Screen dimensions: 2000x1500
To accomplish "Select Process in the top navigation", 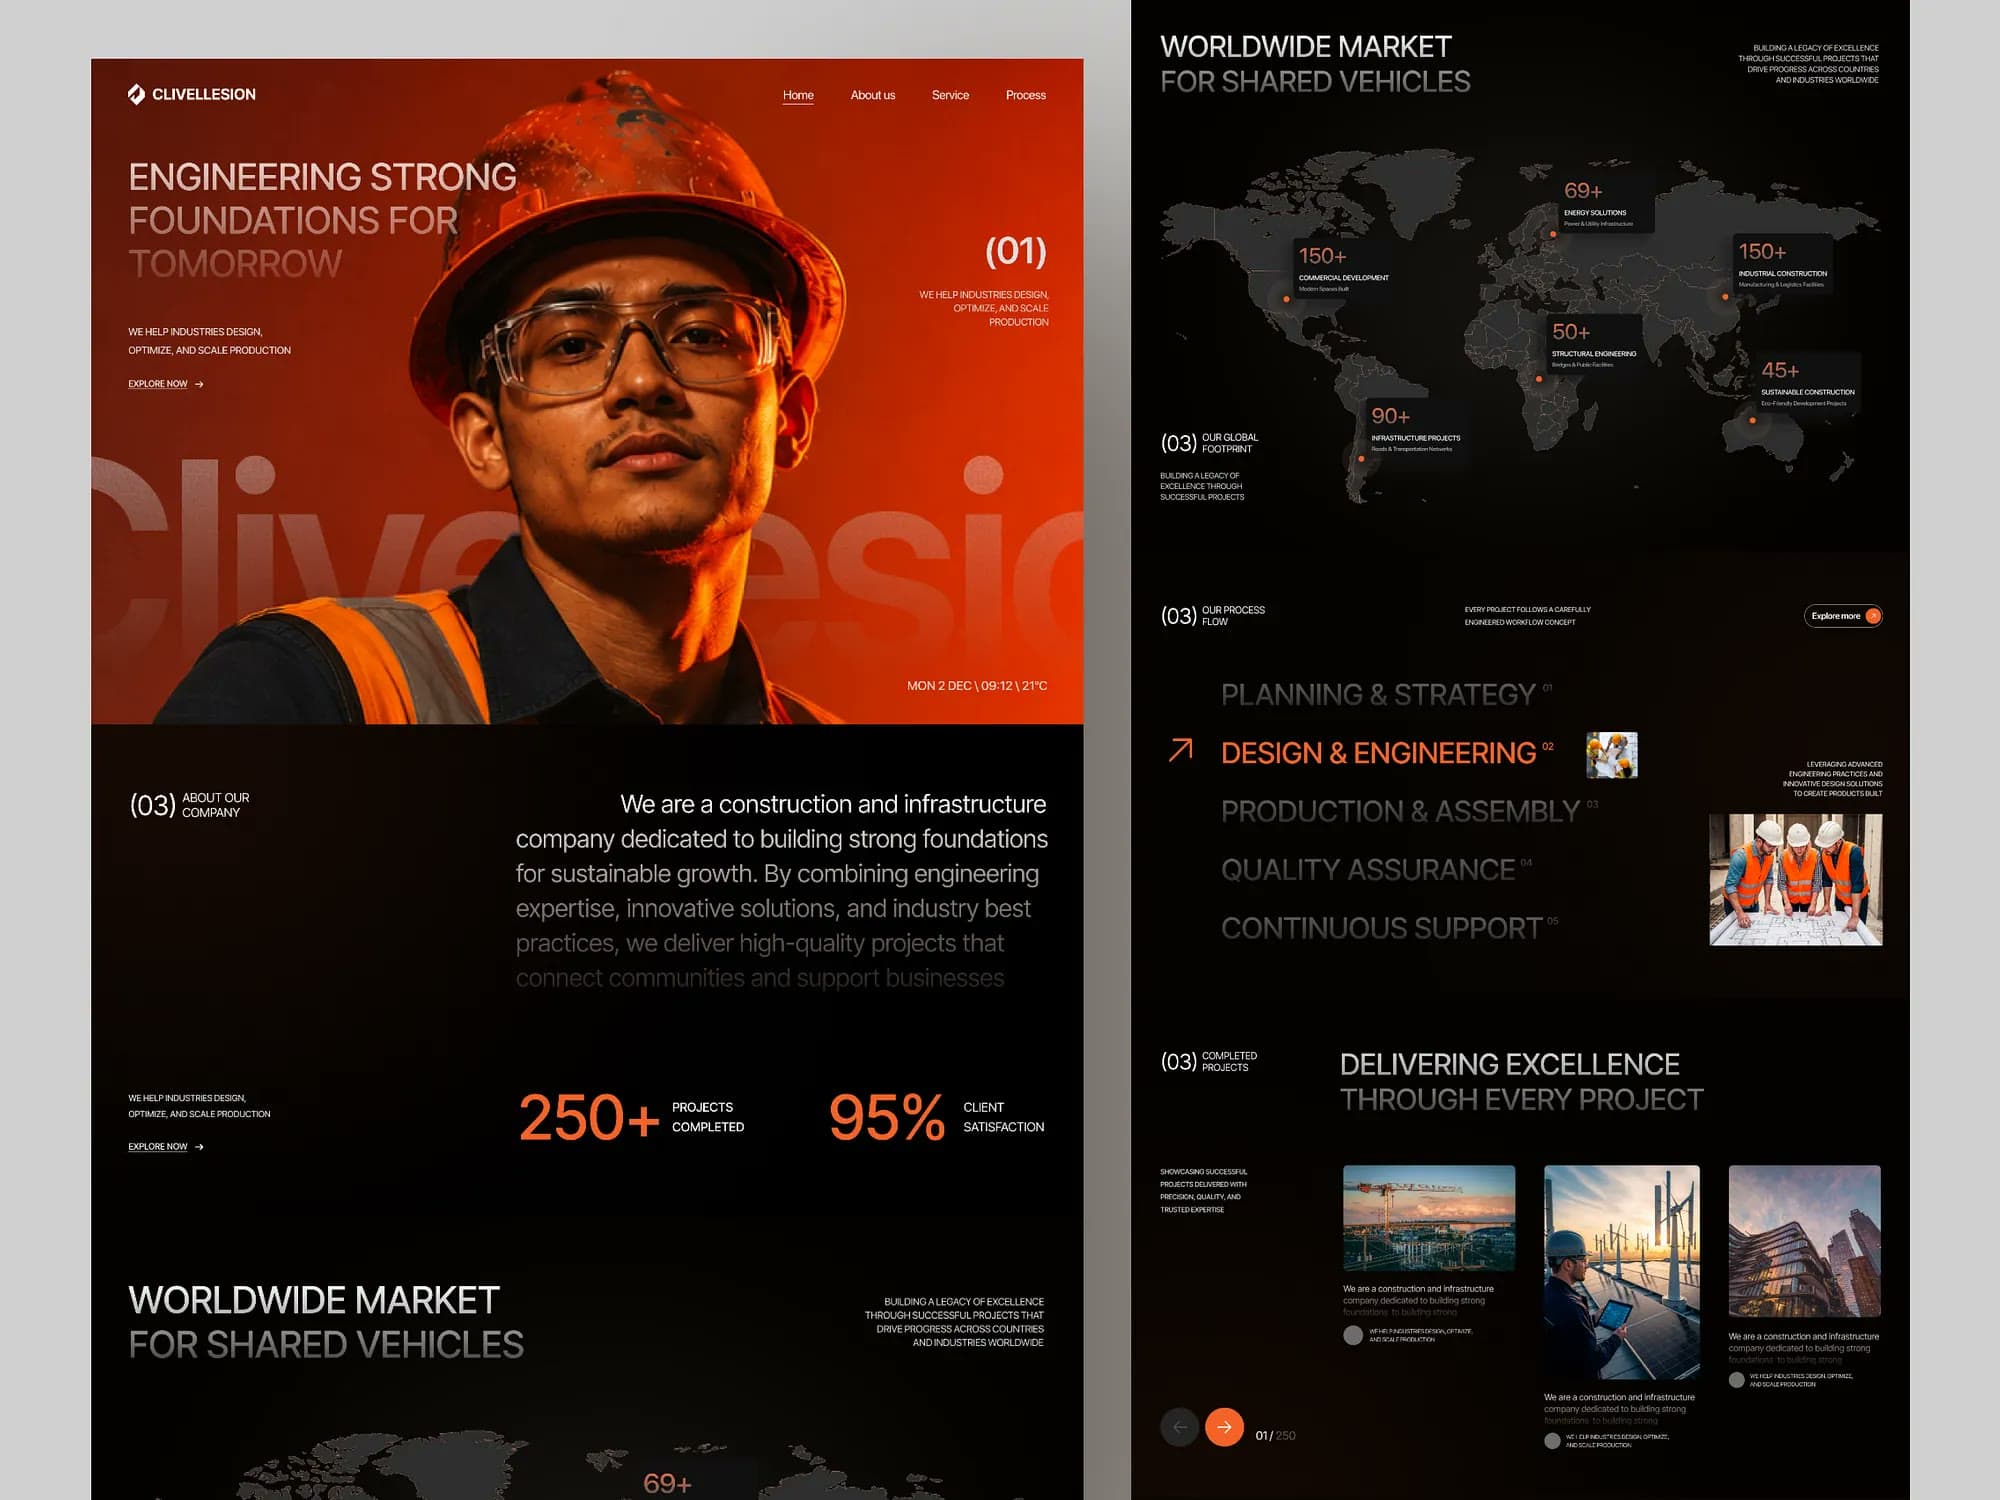I will pyautogui.click(x=1026, y=95).
